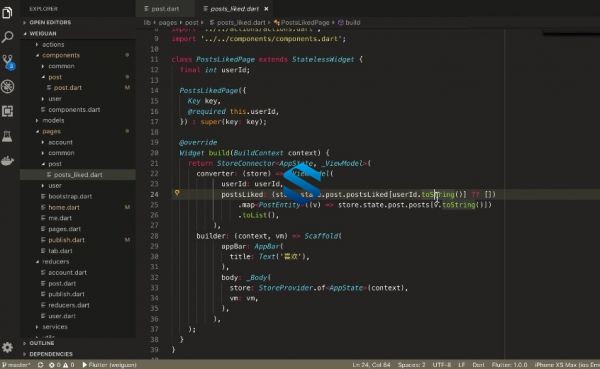Click the 'build' breadcrumb segment
The width and height of the screenshot is (600, 369).
[x=352, y=23]
